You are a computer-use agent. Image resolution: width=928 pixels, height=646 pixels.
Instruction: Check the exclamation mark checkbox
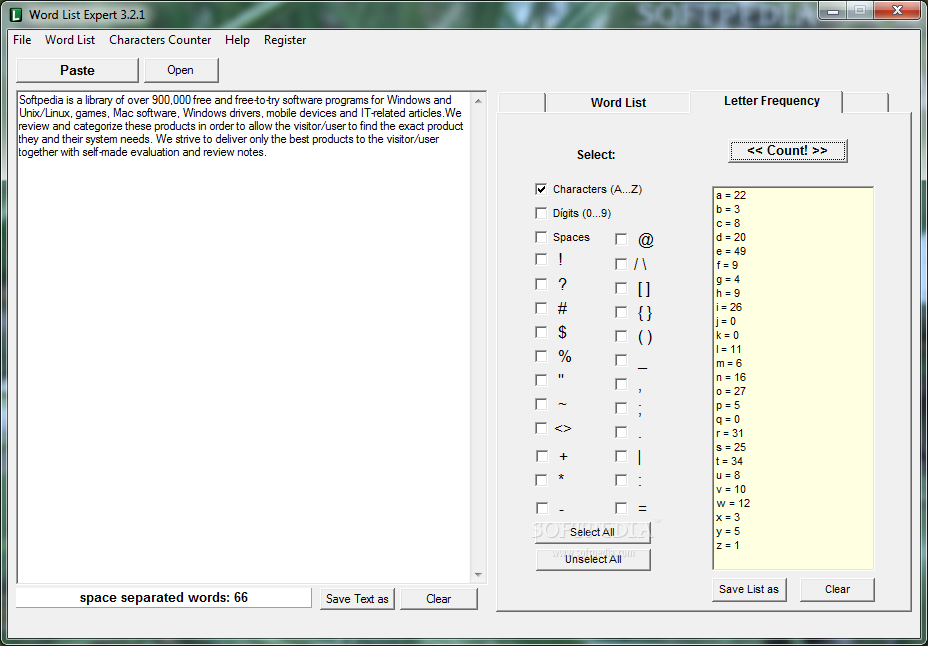pos(541,260)
